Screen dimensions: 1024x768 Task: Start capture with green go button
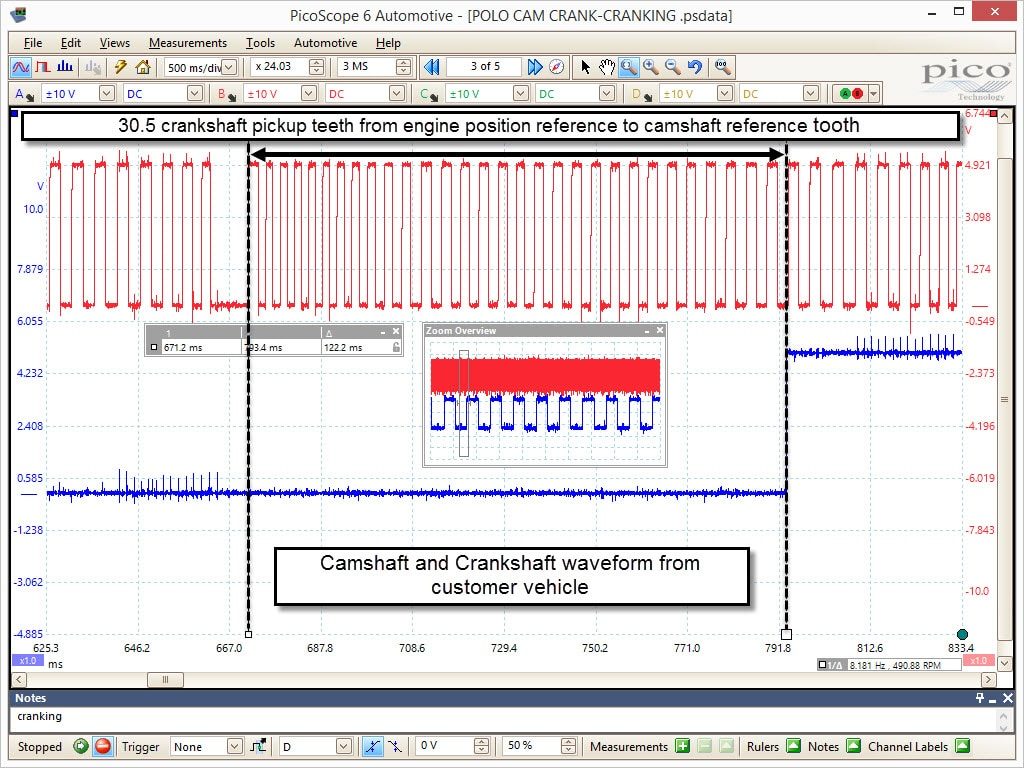click(x=81, y=746)
